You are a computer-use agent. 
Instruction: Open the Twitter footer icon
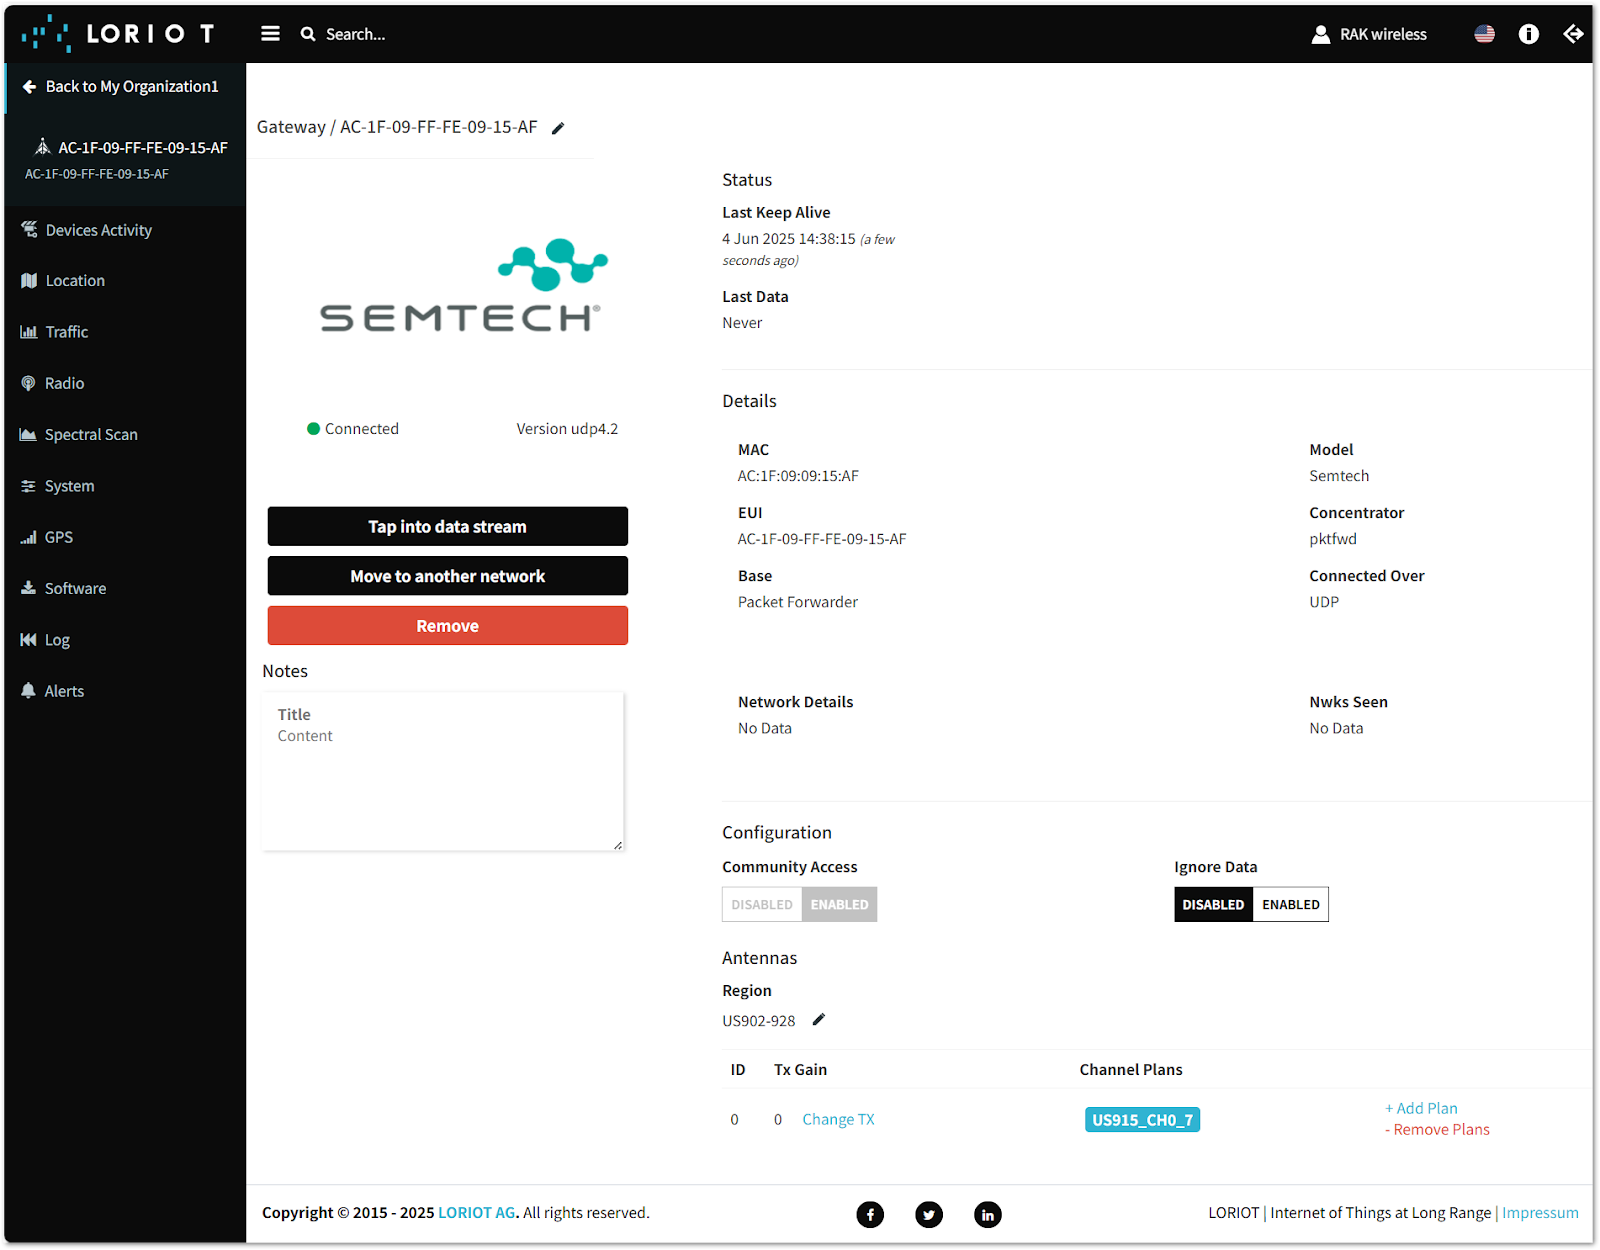(929, 1215)
